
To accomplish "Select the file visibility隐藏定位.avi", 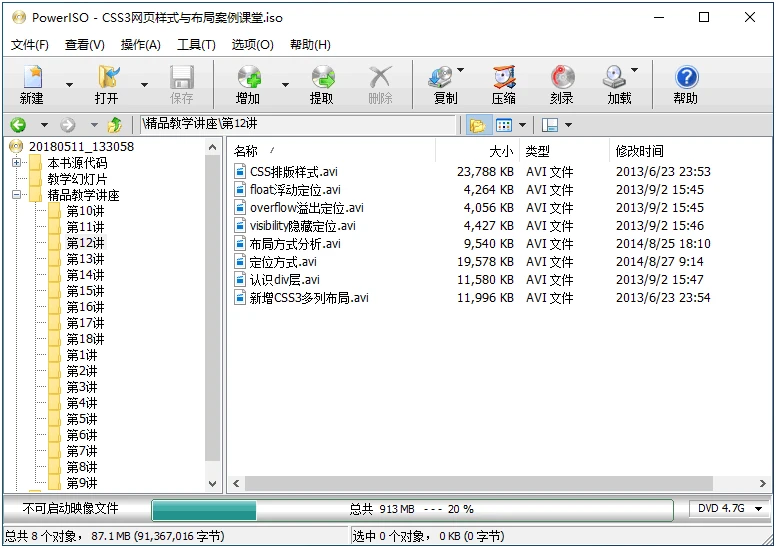I will pyautogui.click(x=302, y=226).
